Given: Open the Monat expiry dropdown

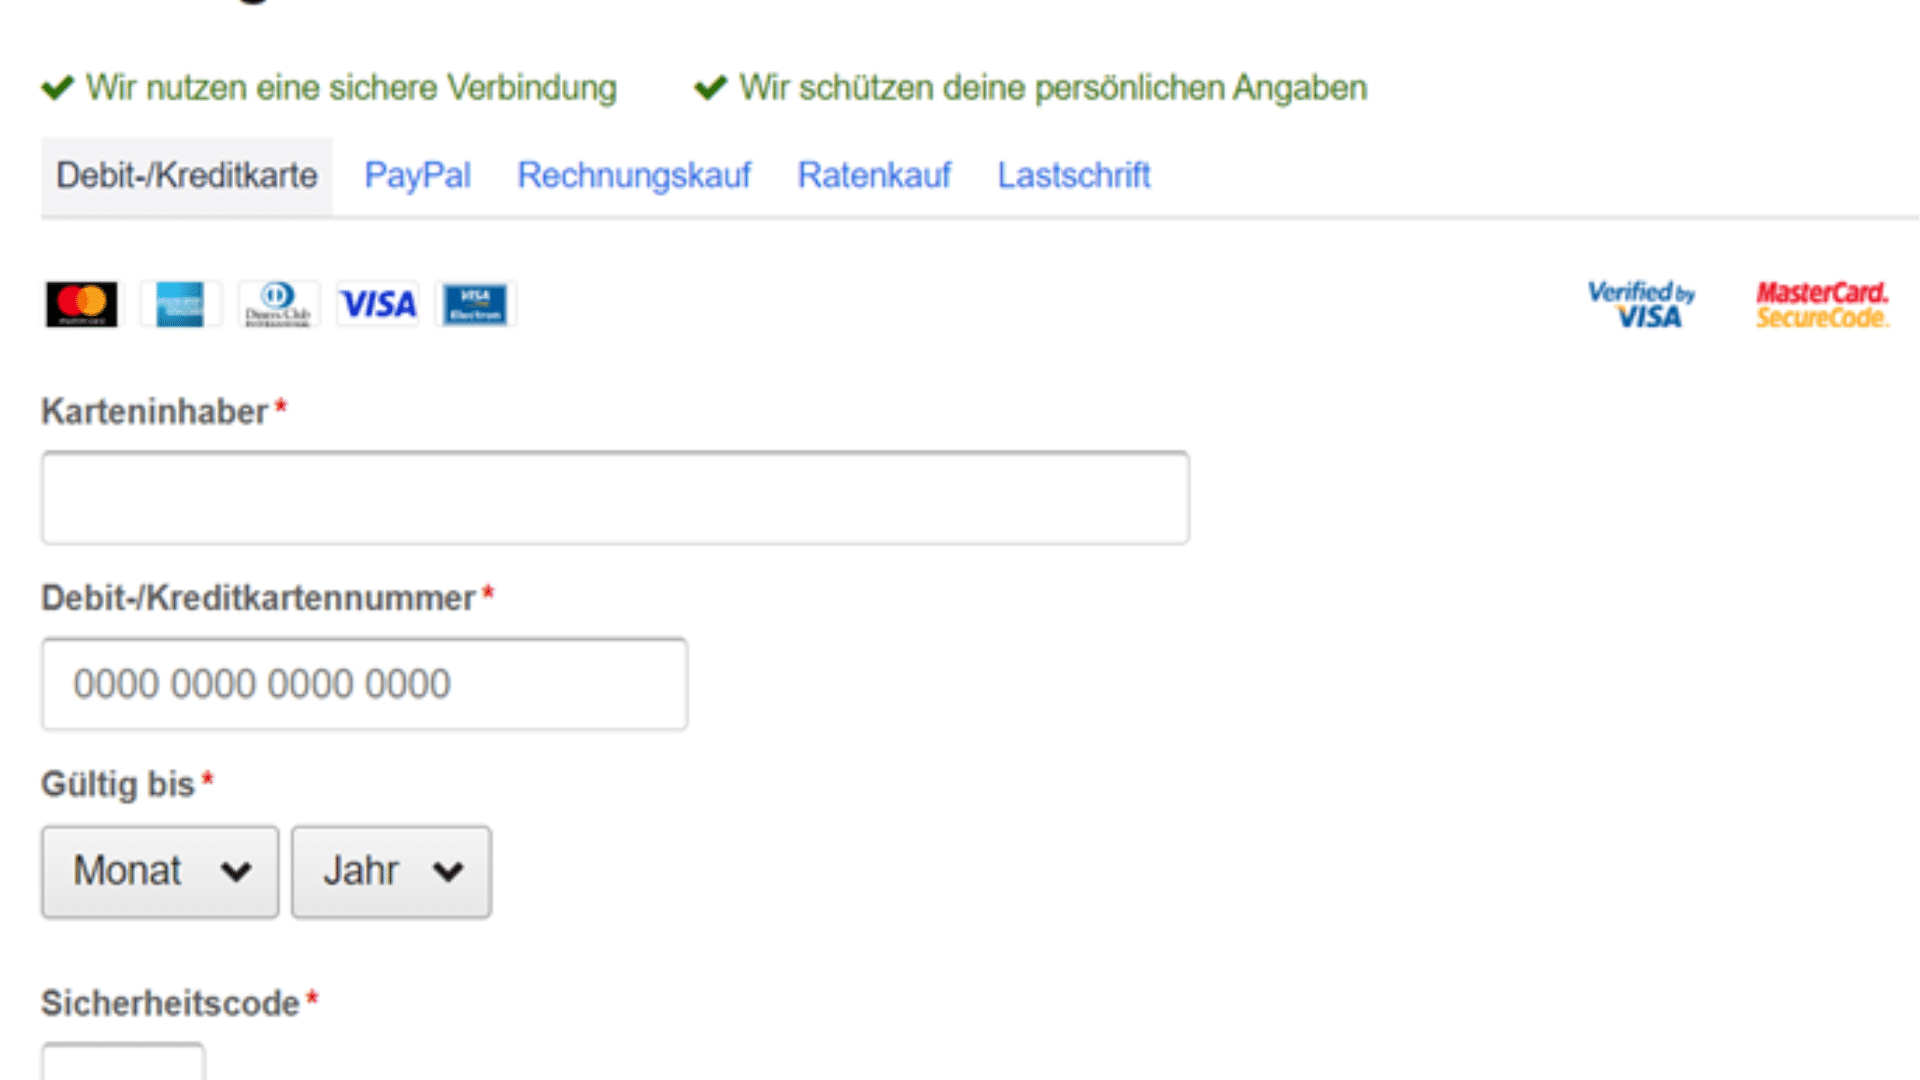Looking at the screenshot, I should click(x=160, y=871).
